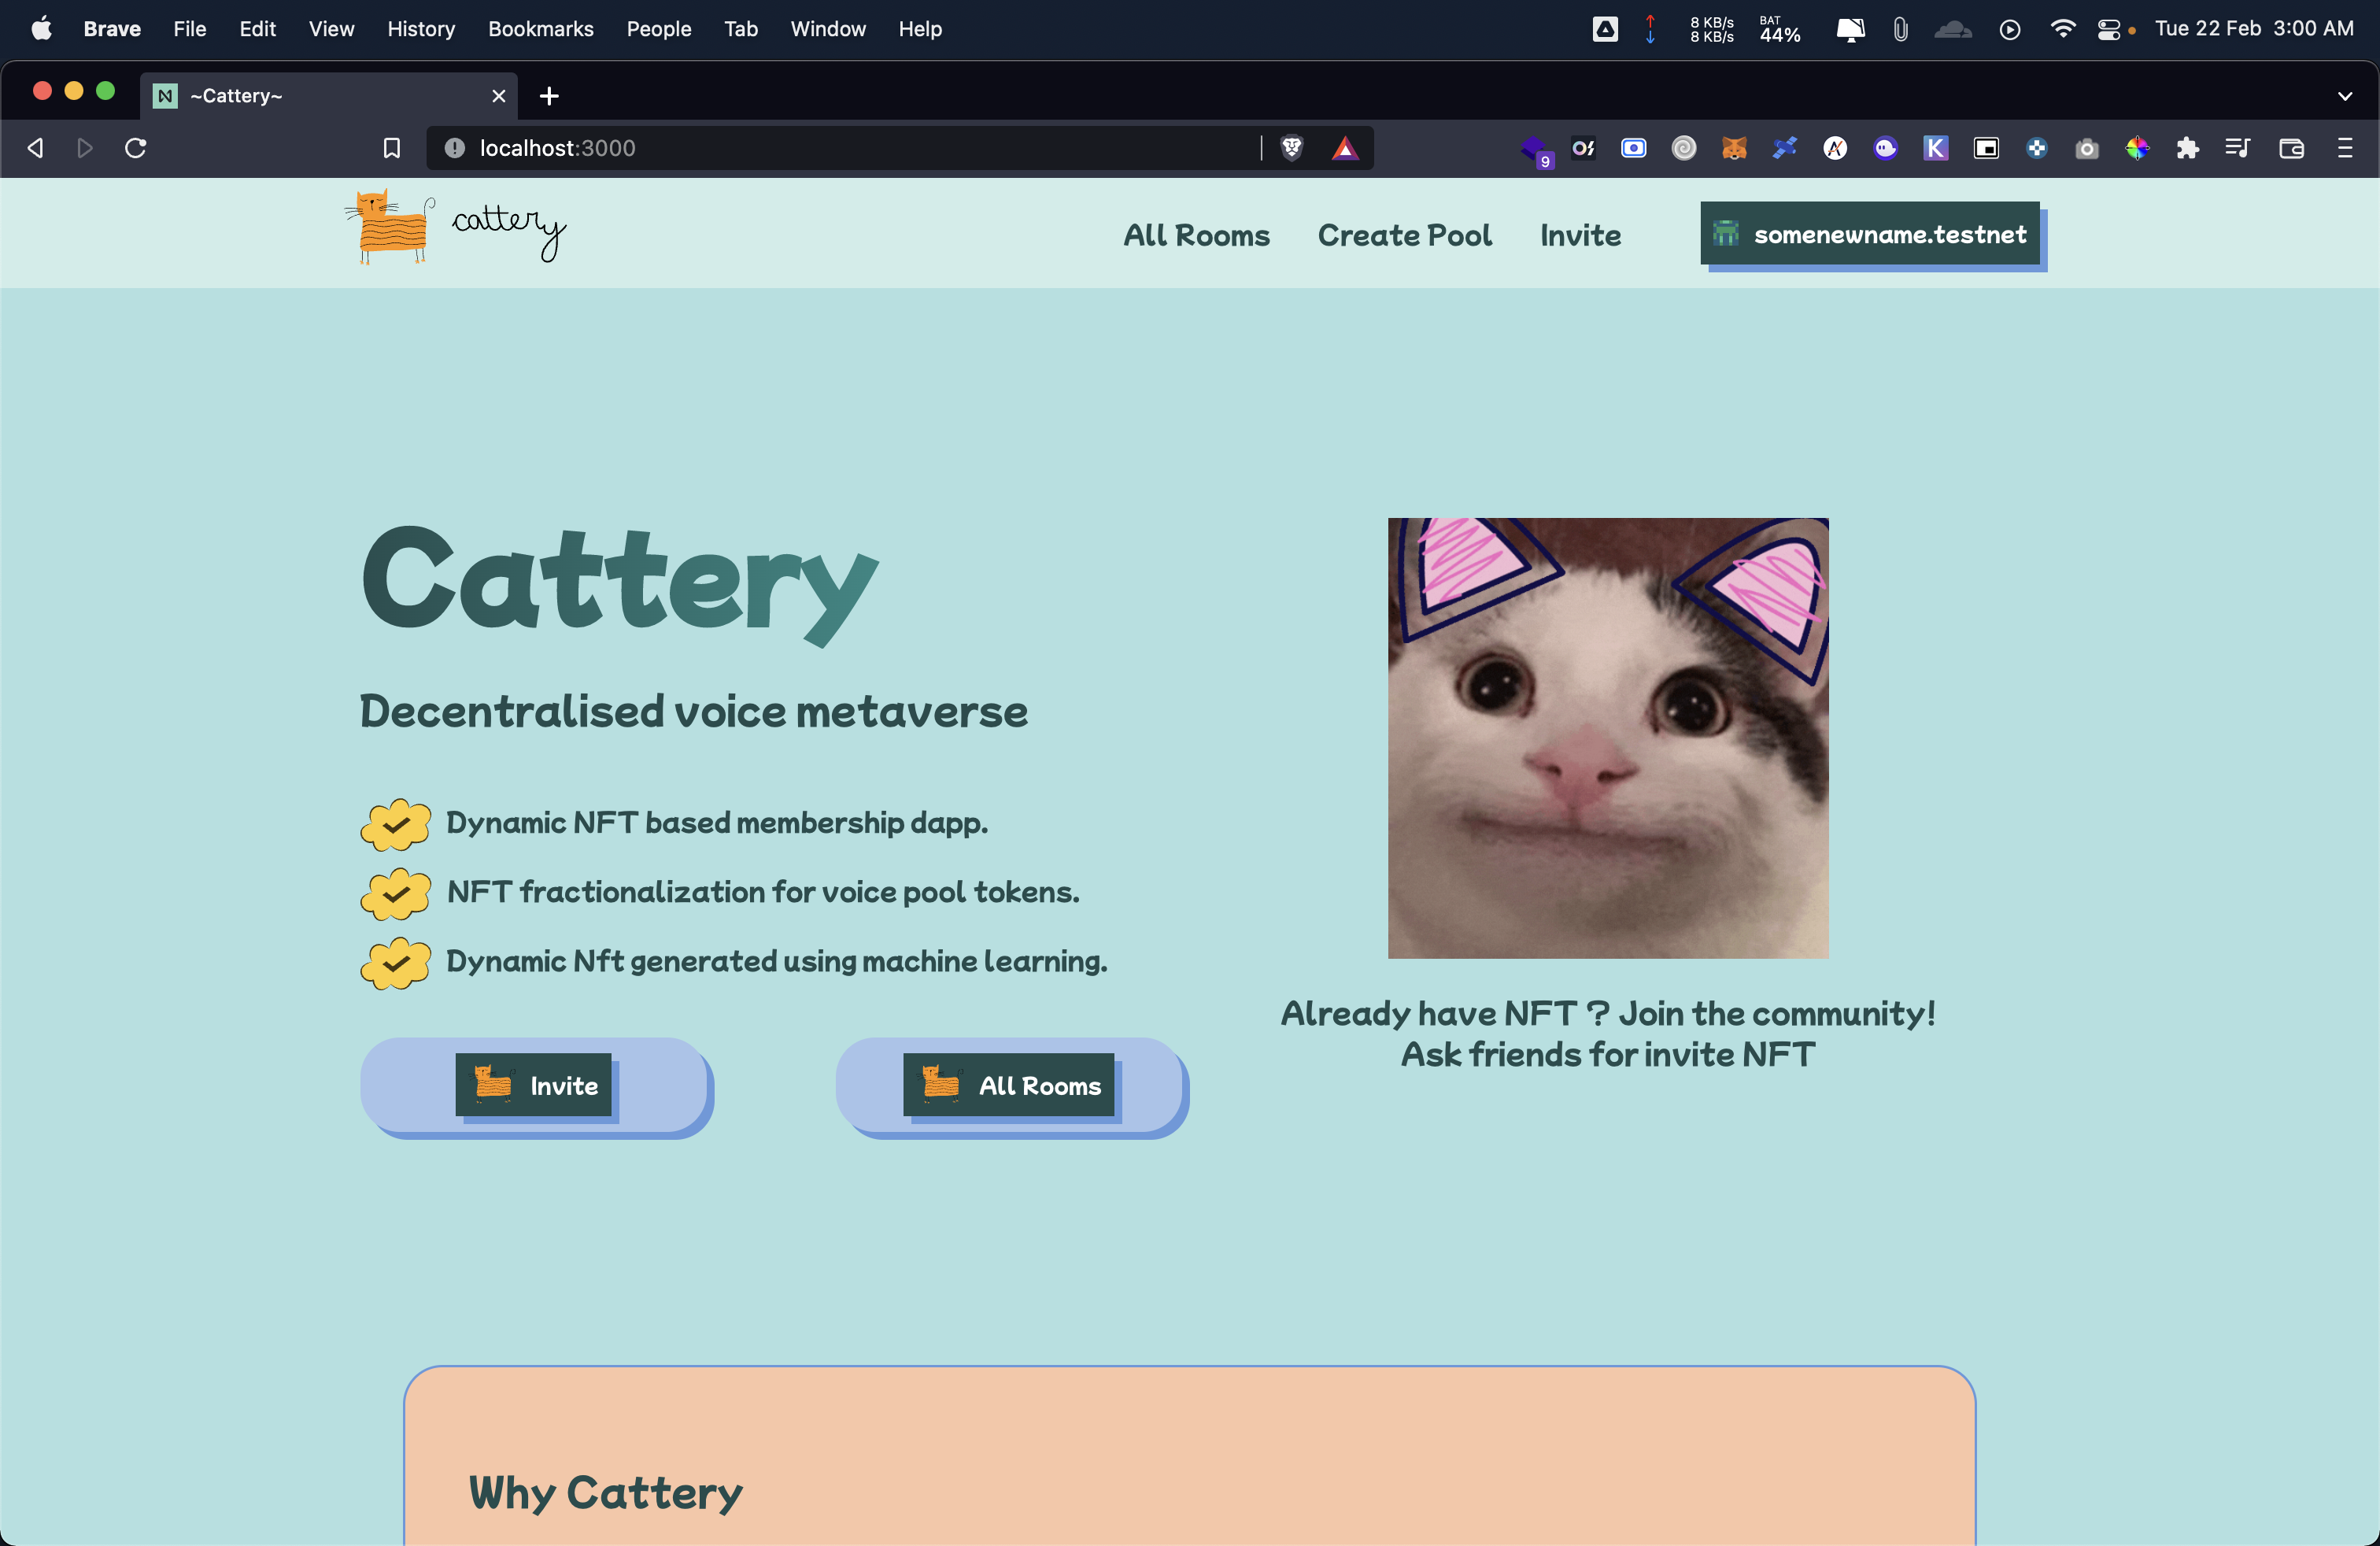This screenshot has height=1546, width=2380.
Task: Click the screenshot camera extension icon
Action: pos(2086,148)
